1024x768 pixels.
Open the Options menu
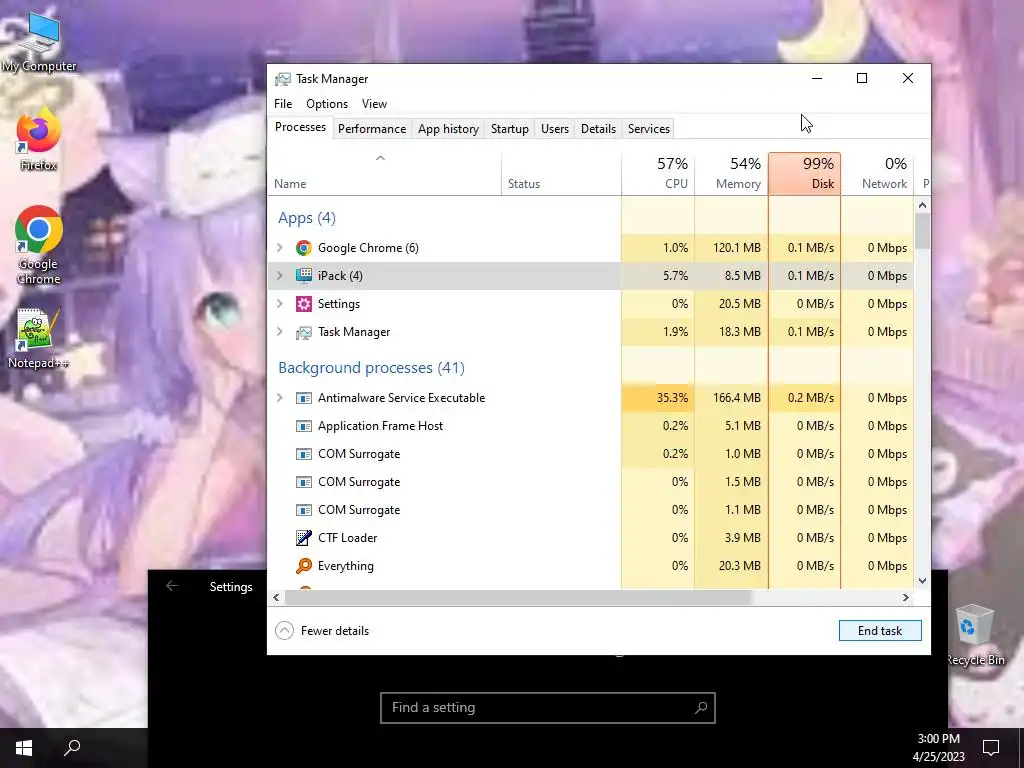pos(327,104)
